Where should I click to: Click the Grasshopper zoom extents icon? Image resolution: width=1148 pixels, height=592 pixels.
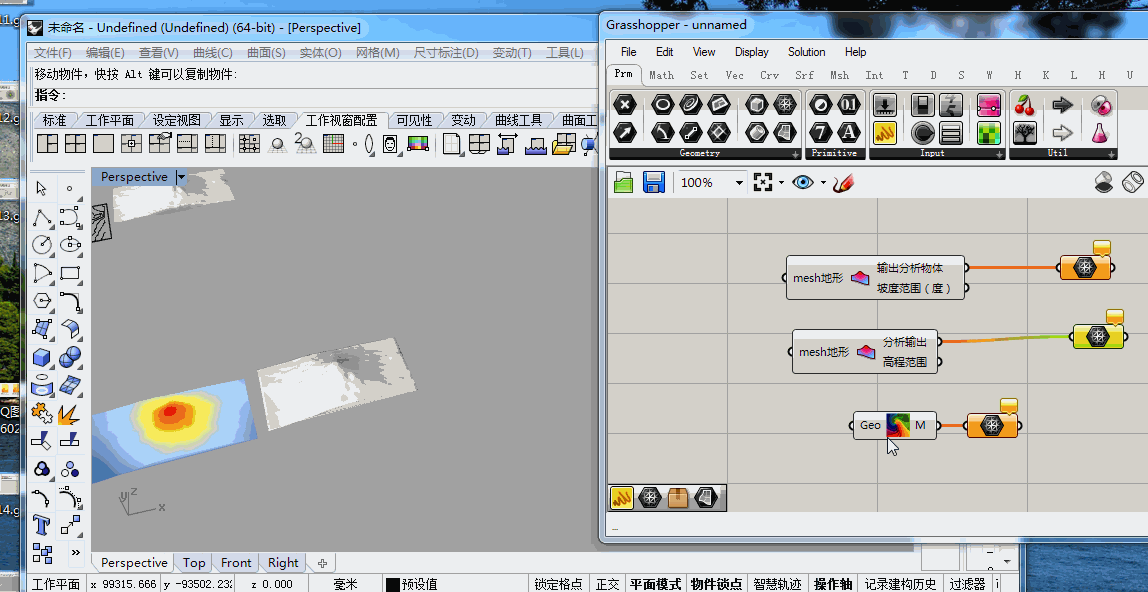click(x=763, y=182)
